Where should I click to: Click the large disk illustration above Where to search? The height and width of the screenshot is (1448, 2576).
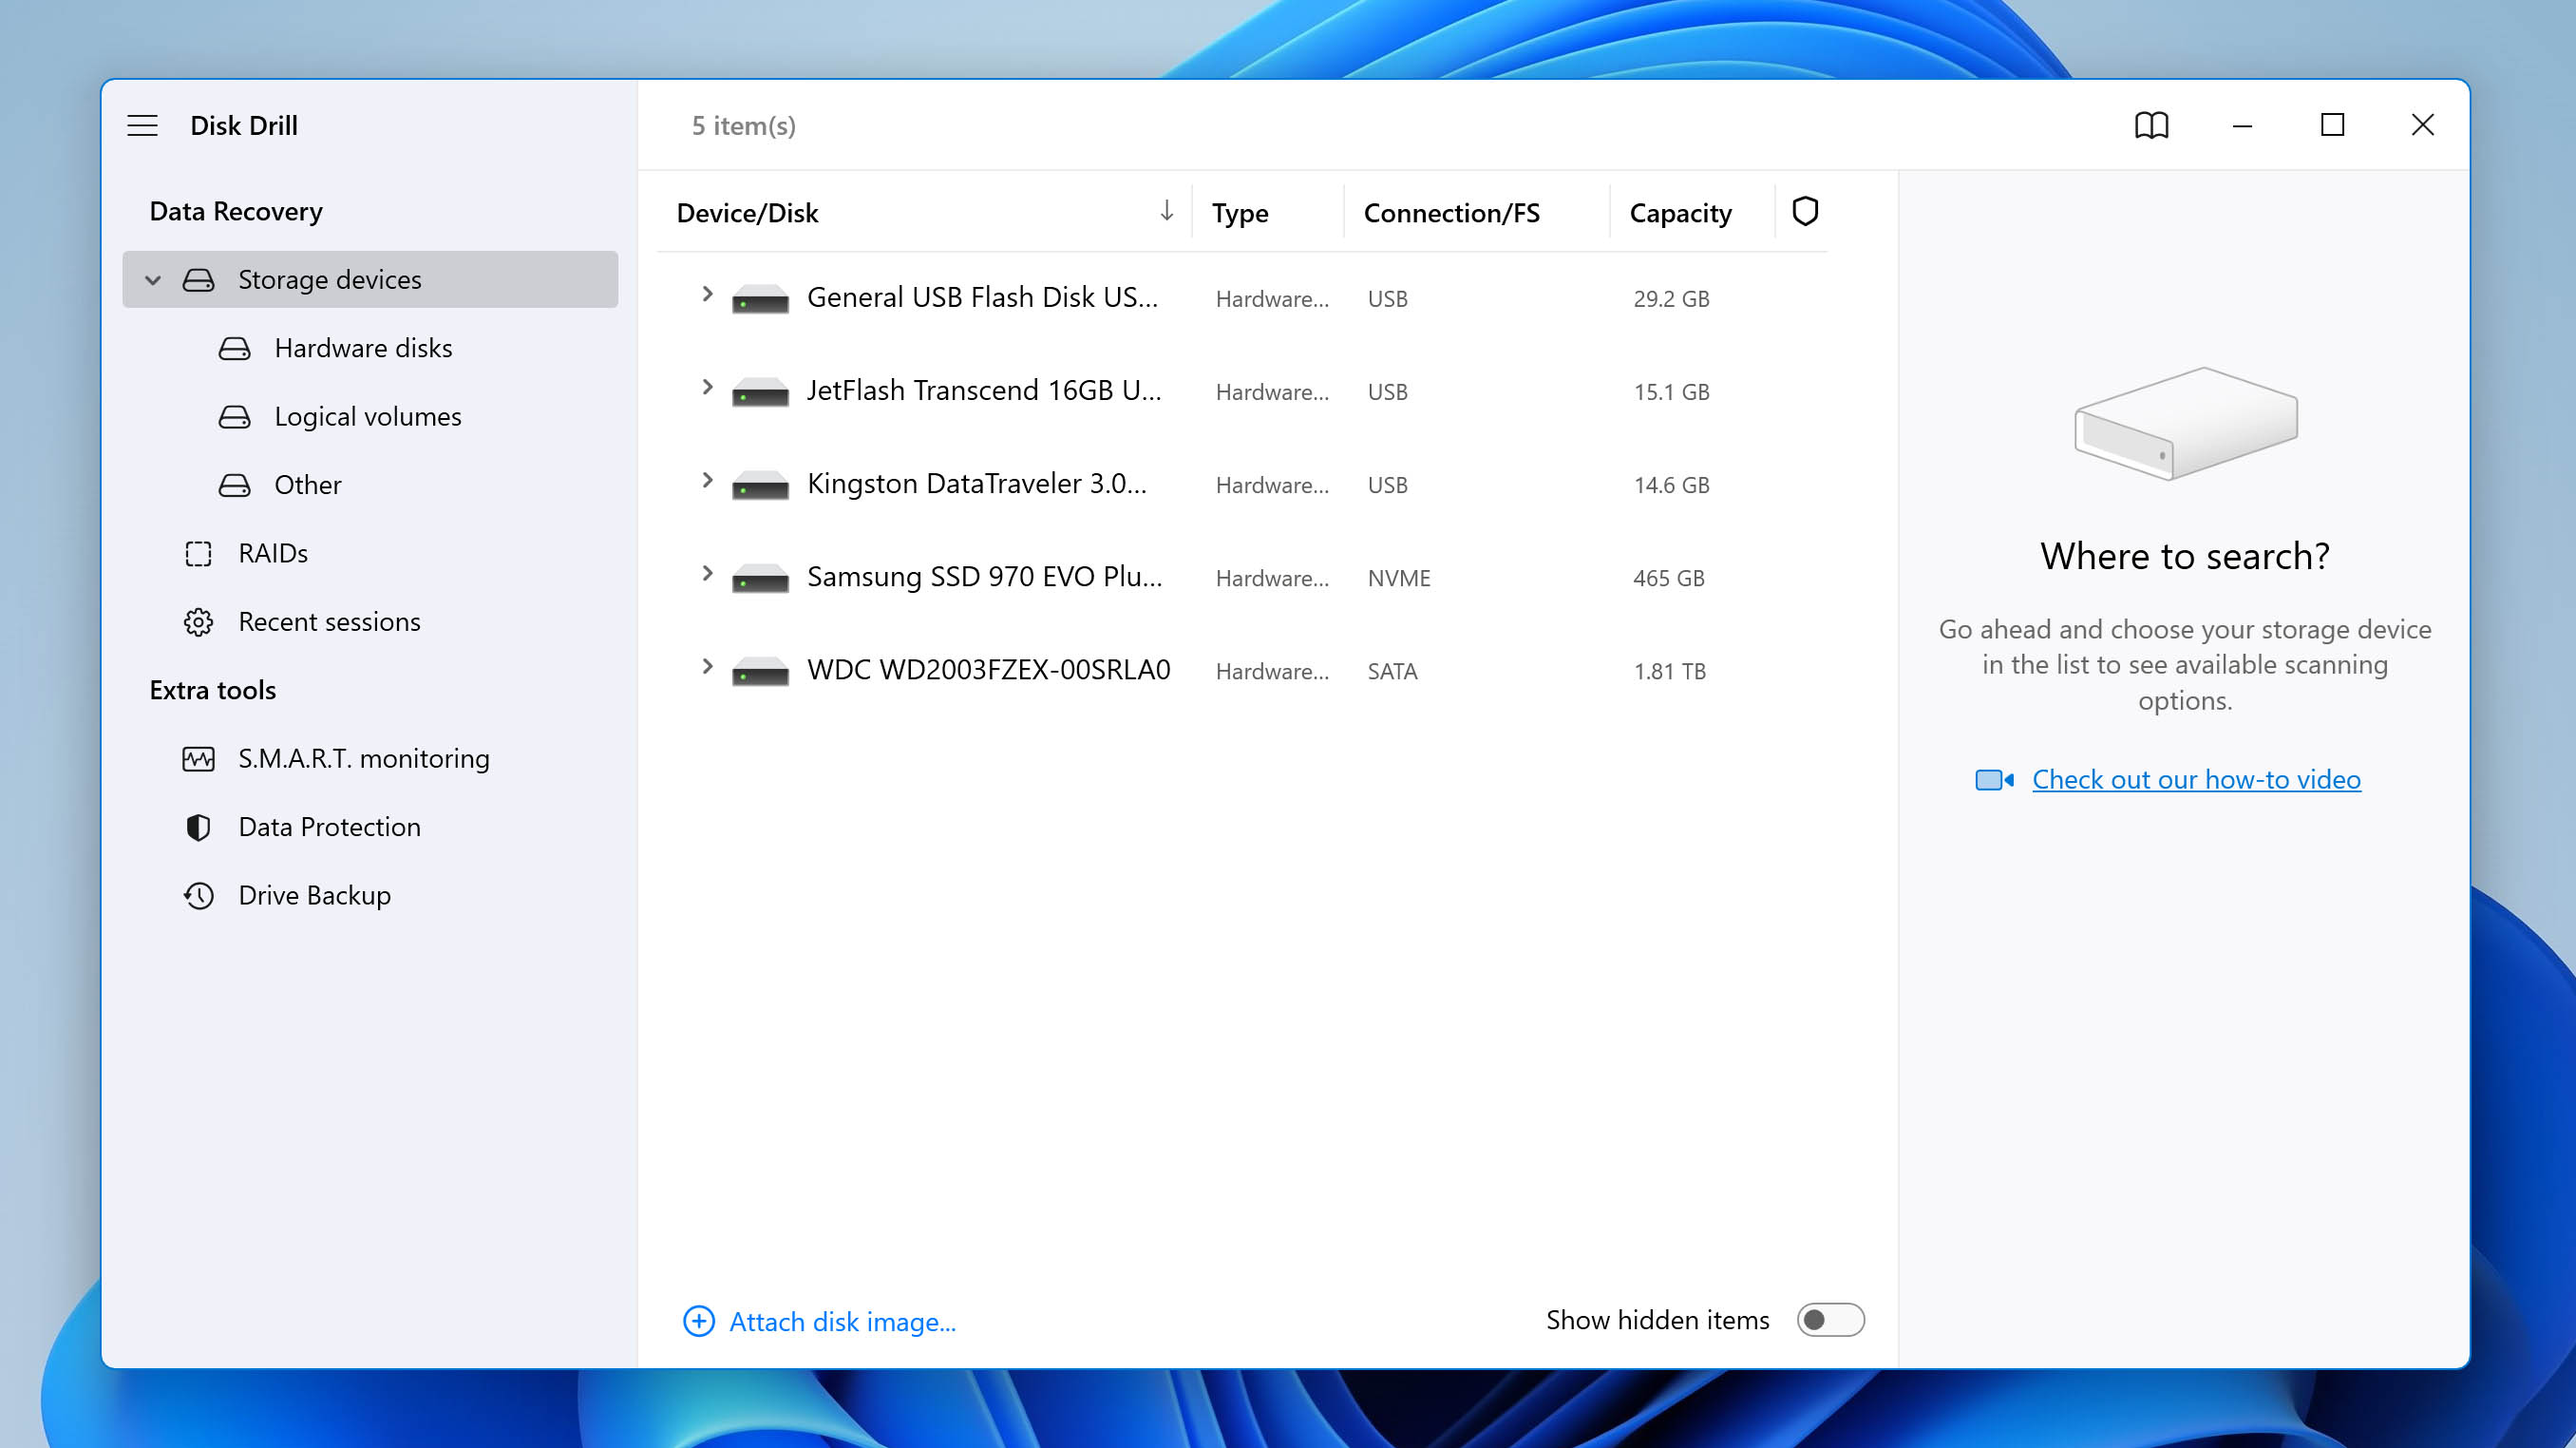click(x=2185, y=423)
